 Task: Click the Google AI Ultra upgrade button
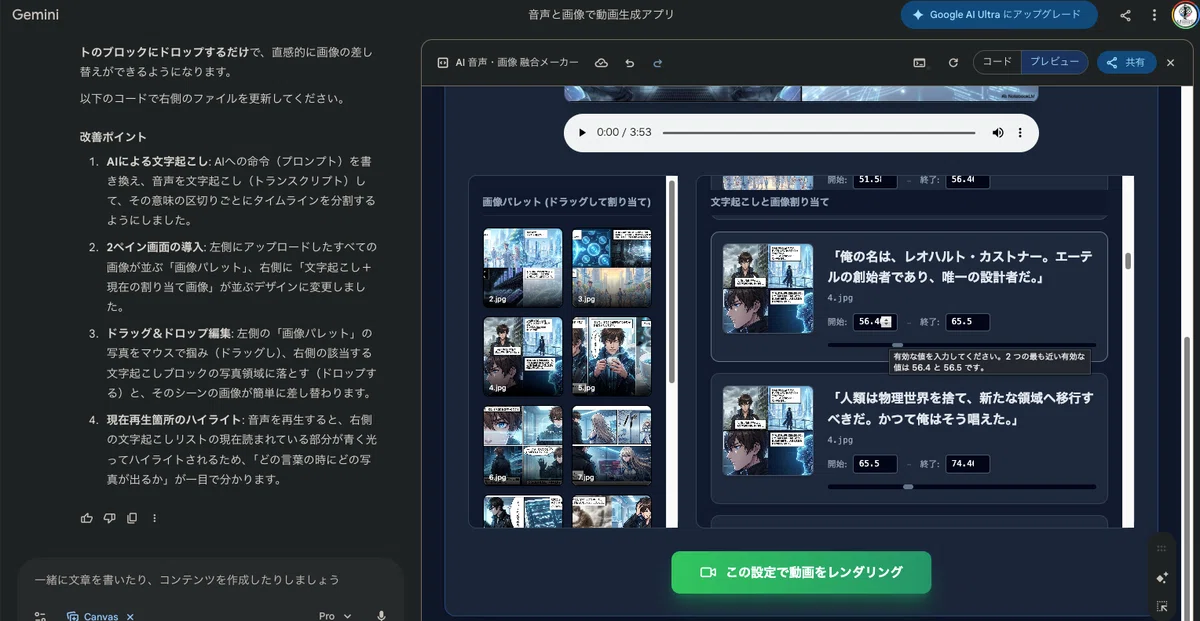coord(999,15)
